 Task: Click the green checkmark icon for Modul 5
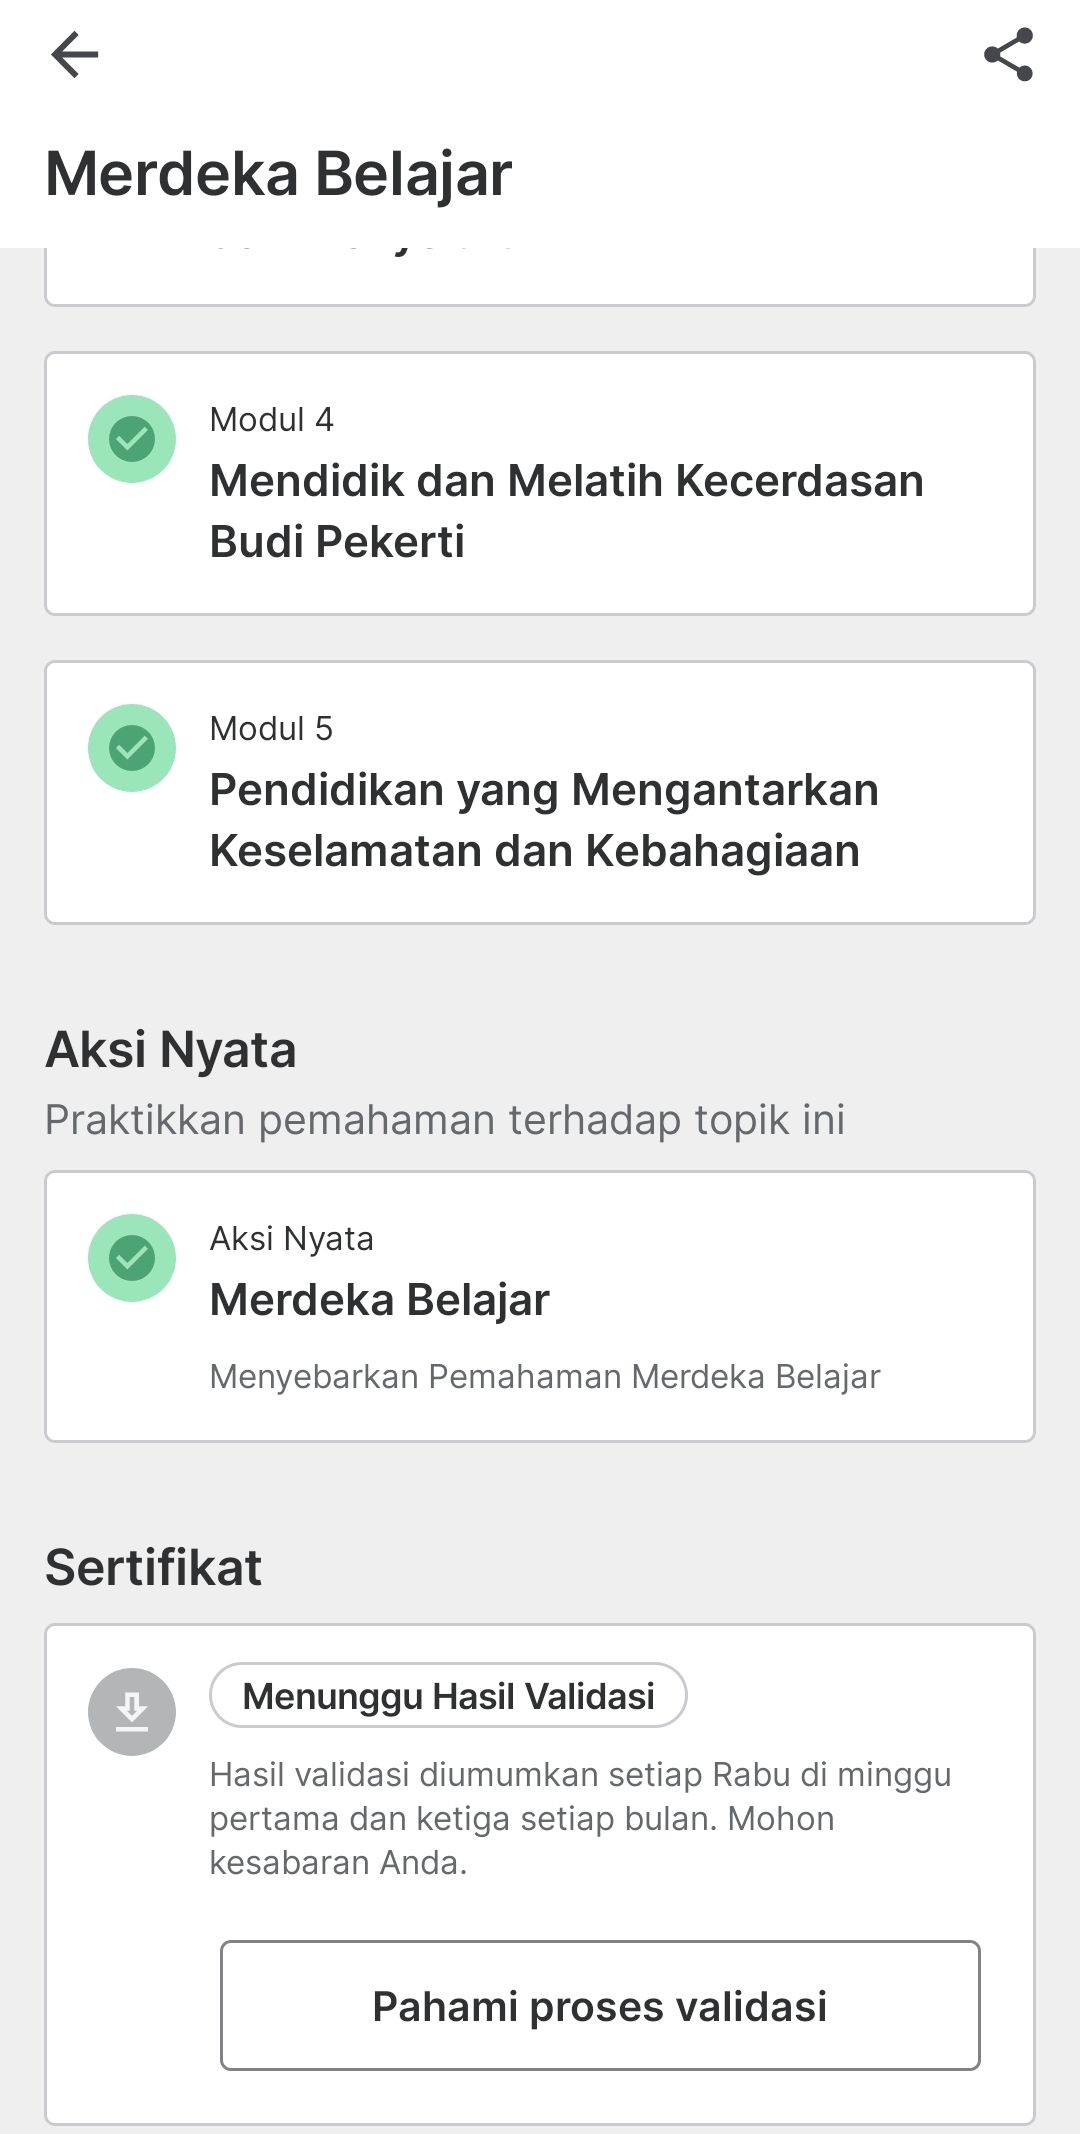132,748
